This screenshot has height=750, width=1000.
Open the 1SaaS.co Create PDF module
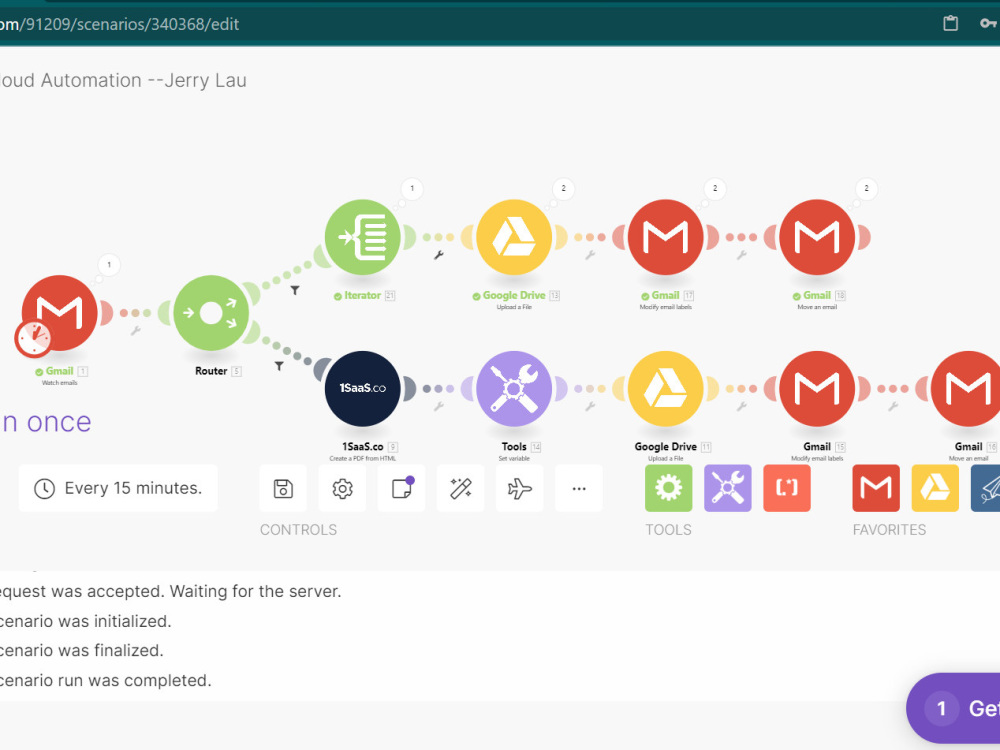tap(362, 388)
